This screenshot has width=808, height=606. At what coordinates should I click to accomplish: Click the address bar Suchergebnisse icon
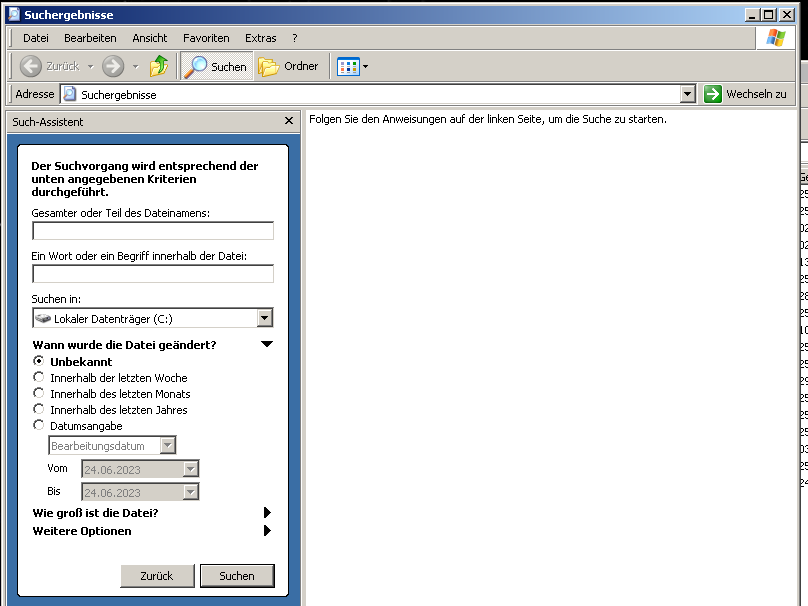click(70, 94)
